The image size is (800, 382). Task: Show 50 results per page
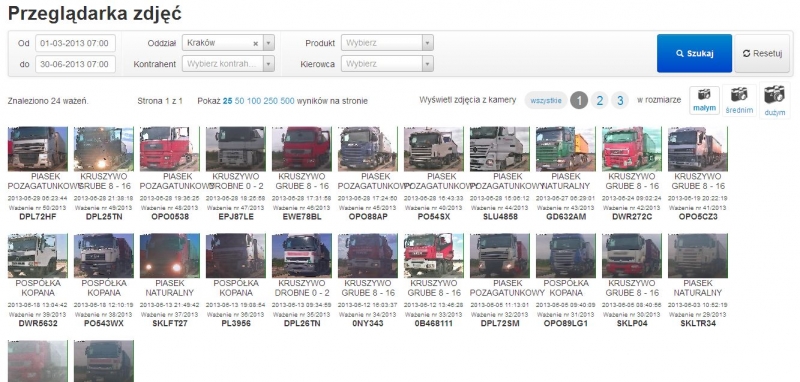tap(239, 101)
